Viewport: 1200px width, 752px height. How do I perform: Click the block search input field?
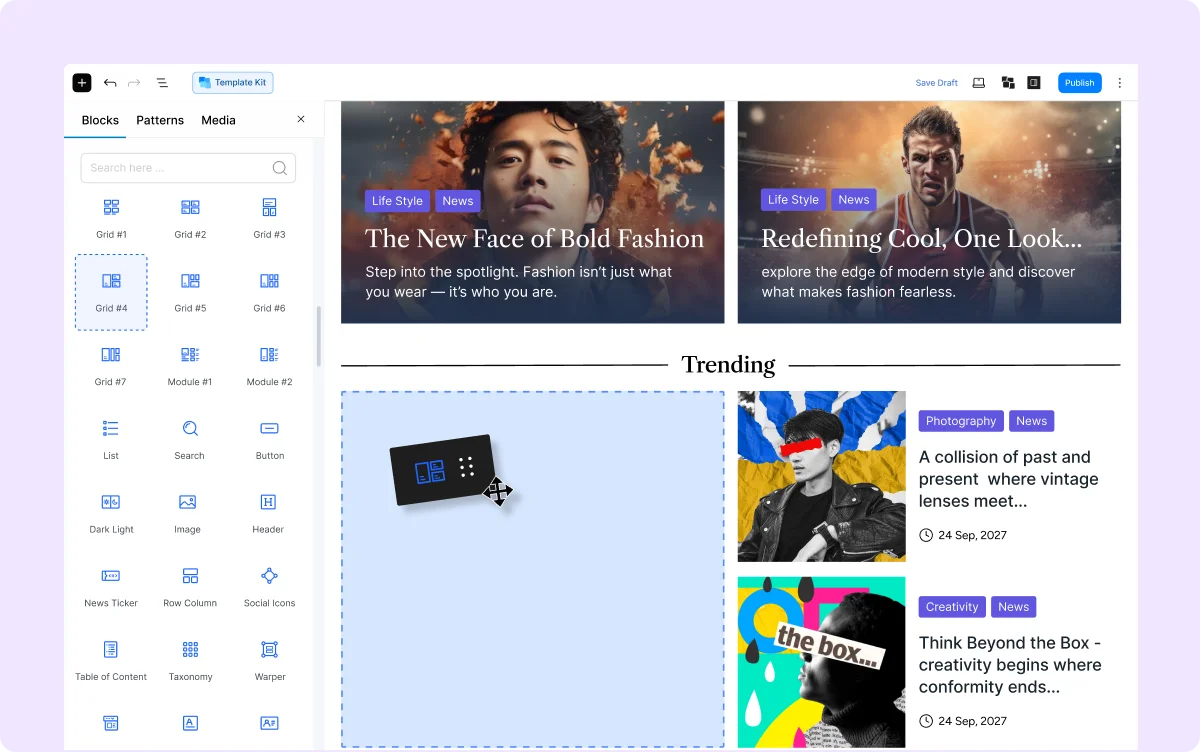coord(175,168)
